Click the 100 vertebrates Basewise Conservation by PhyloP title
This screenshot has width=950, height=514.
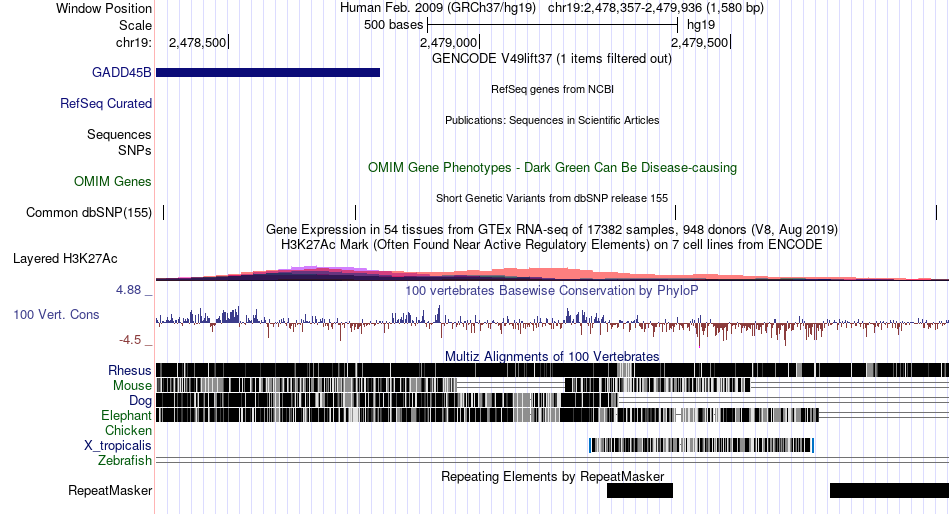552,291
